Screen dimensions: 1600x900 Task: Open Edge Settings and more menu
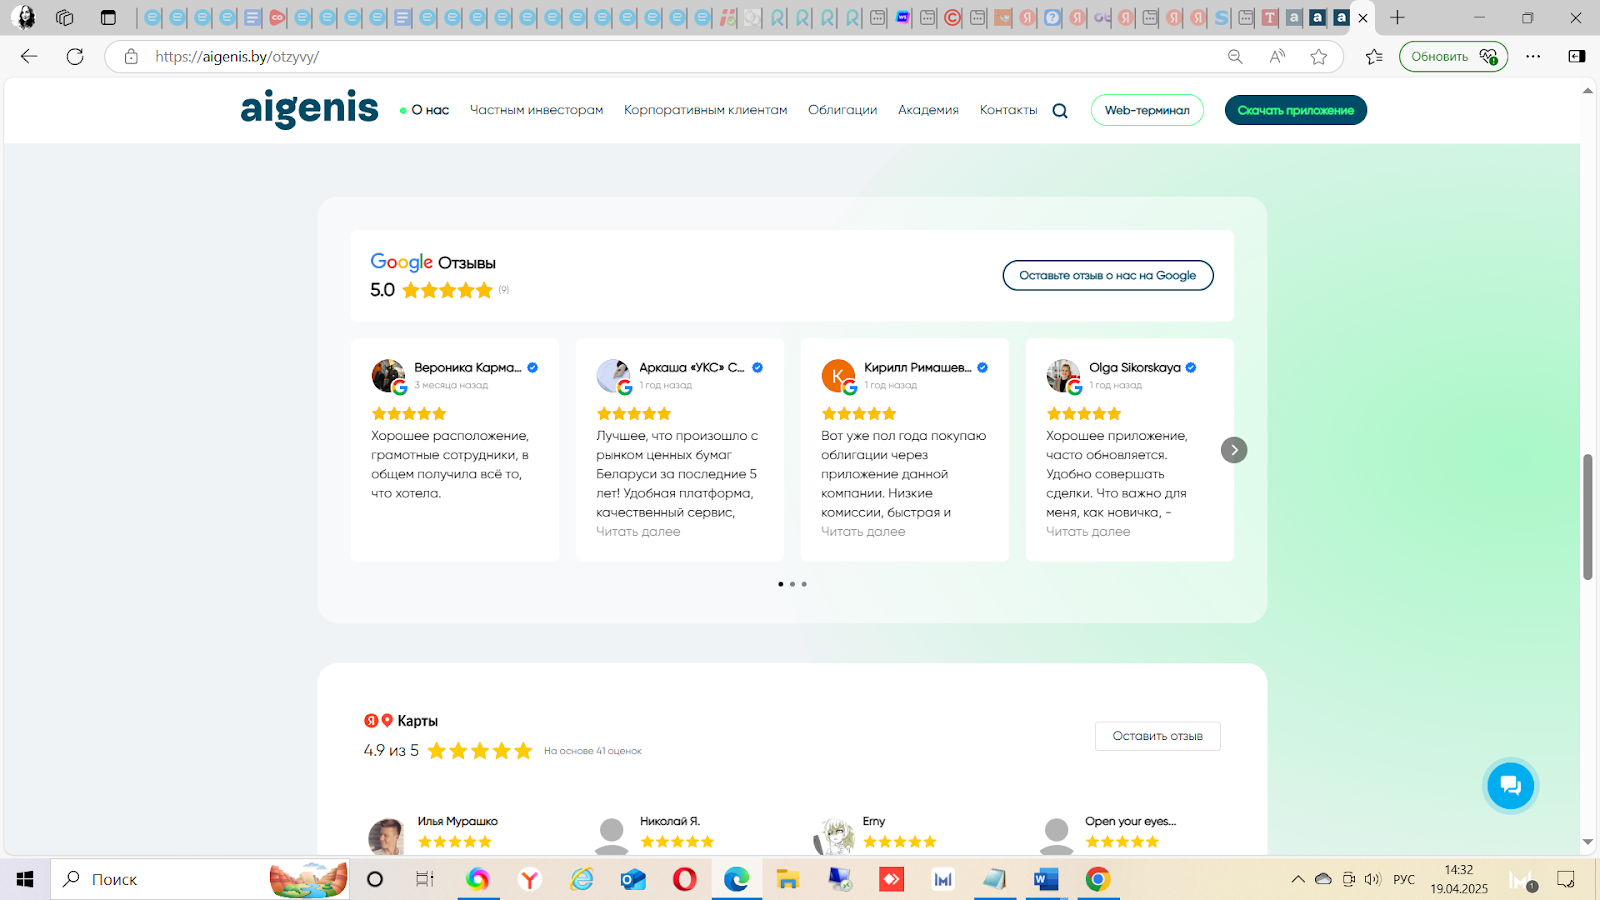coord(1533,57)
